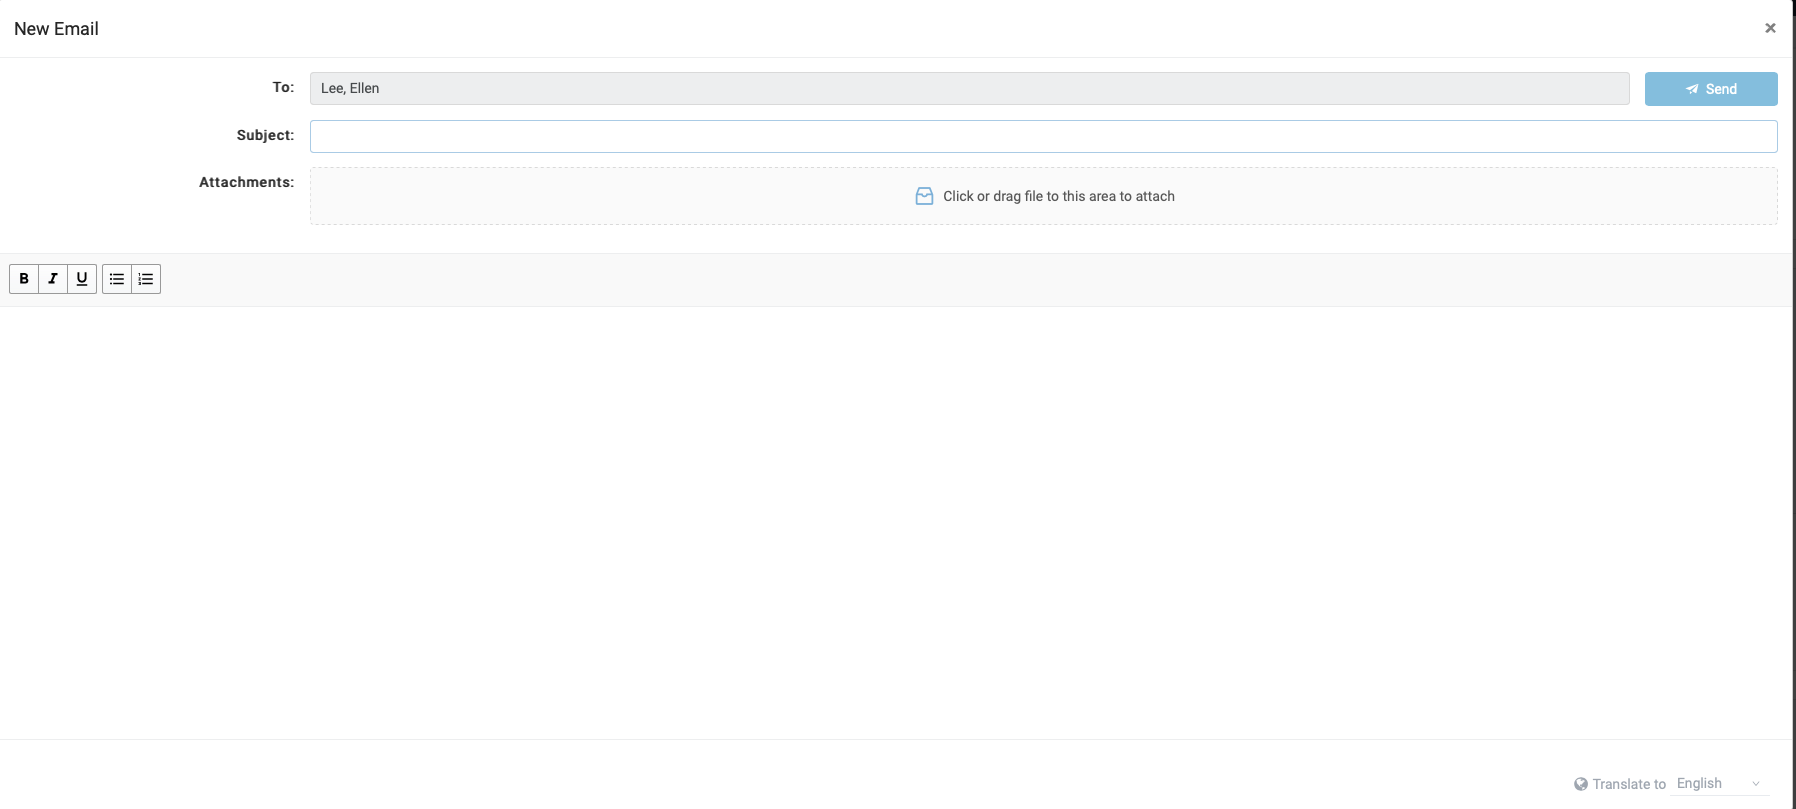Send the email to Ellen Lee
Viewport: 1796px width, 809px height.
pyautogui.click(x=1711, y=89)
